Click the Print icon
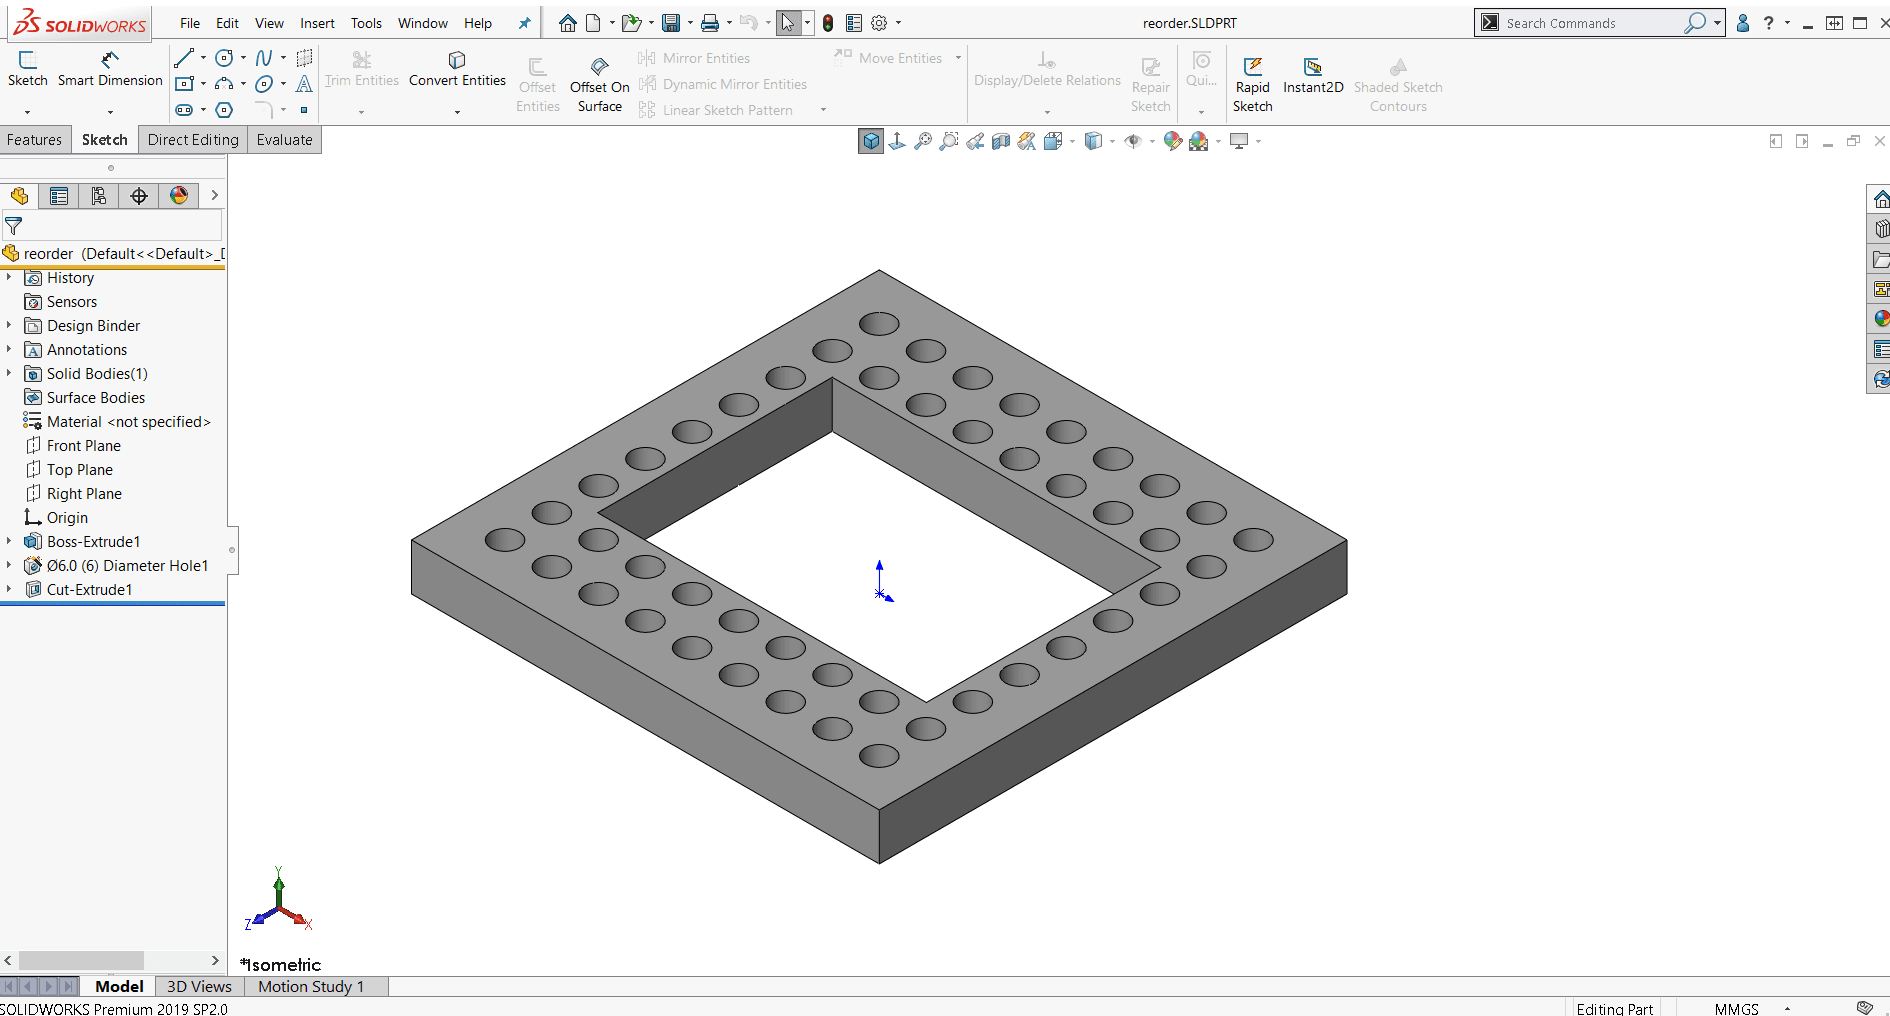The width and height of the screenshot is (1890, 1016). (x=710, y=23)
